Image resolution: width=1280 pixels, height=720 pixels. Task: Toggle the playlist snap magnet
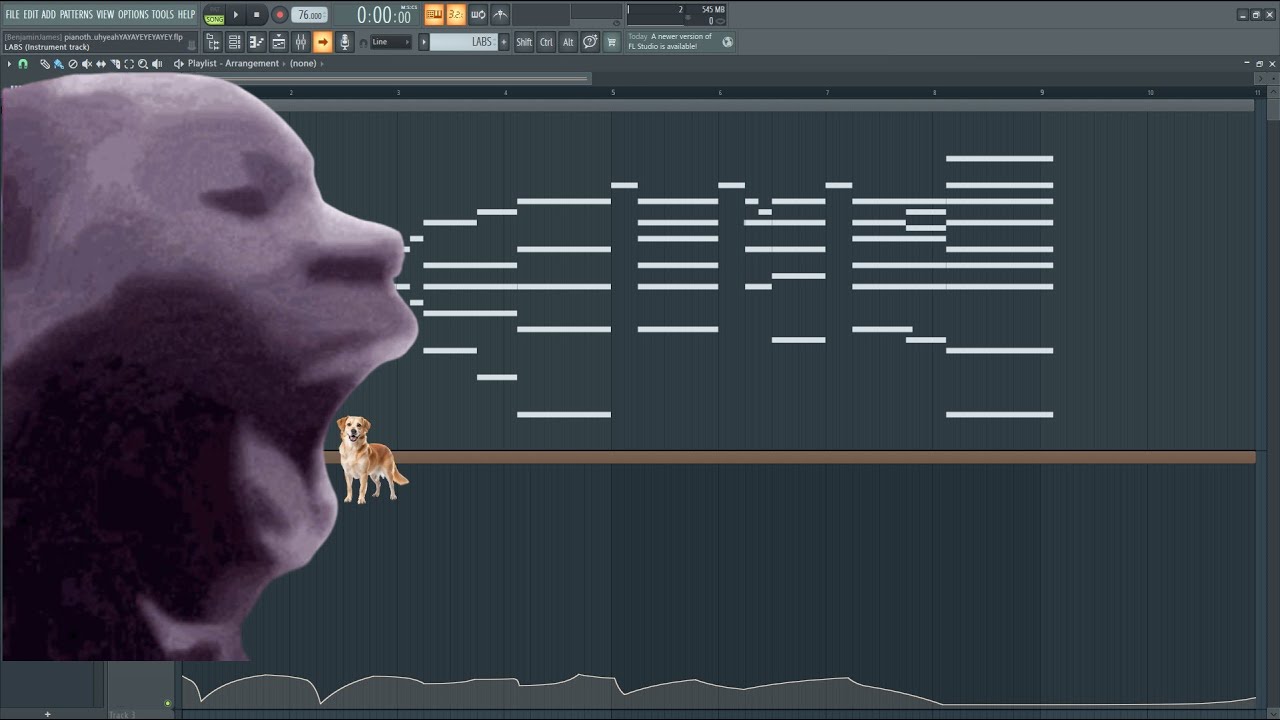click(x=23, y=64)
